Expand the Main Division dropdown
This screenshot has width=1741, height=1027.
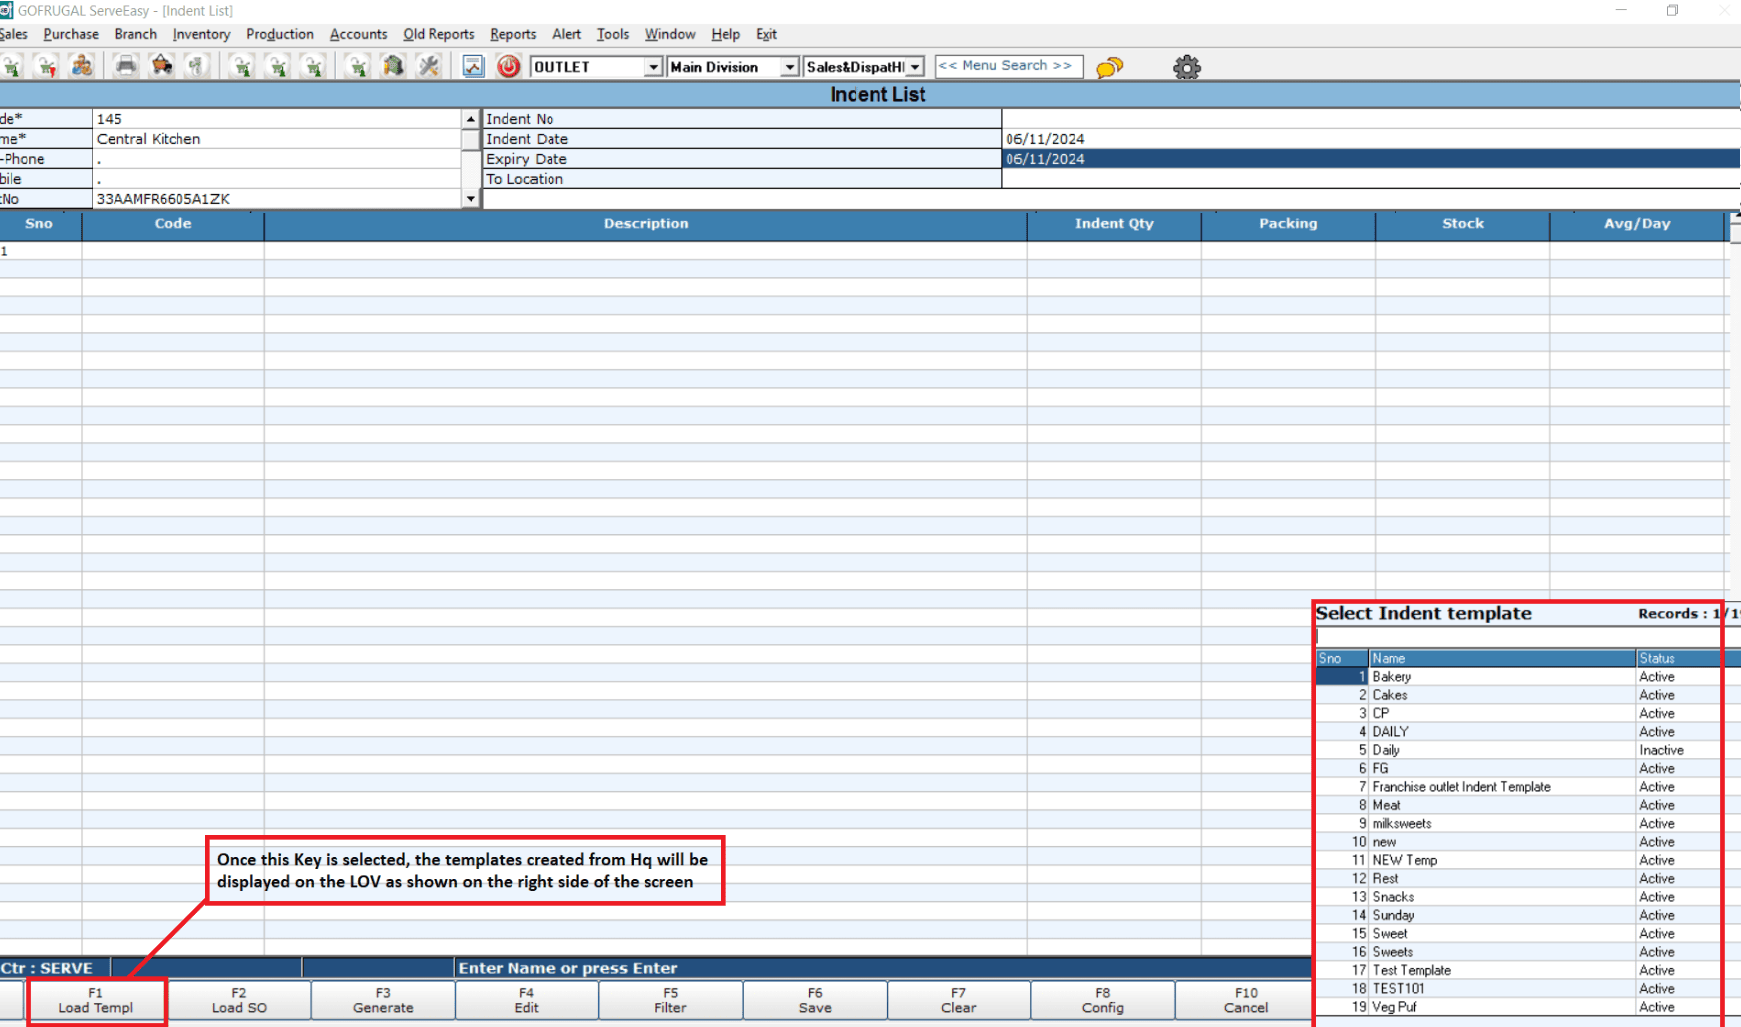[789, 67]
